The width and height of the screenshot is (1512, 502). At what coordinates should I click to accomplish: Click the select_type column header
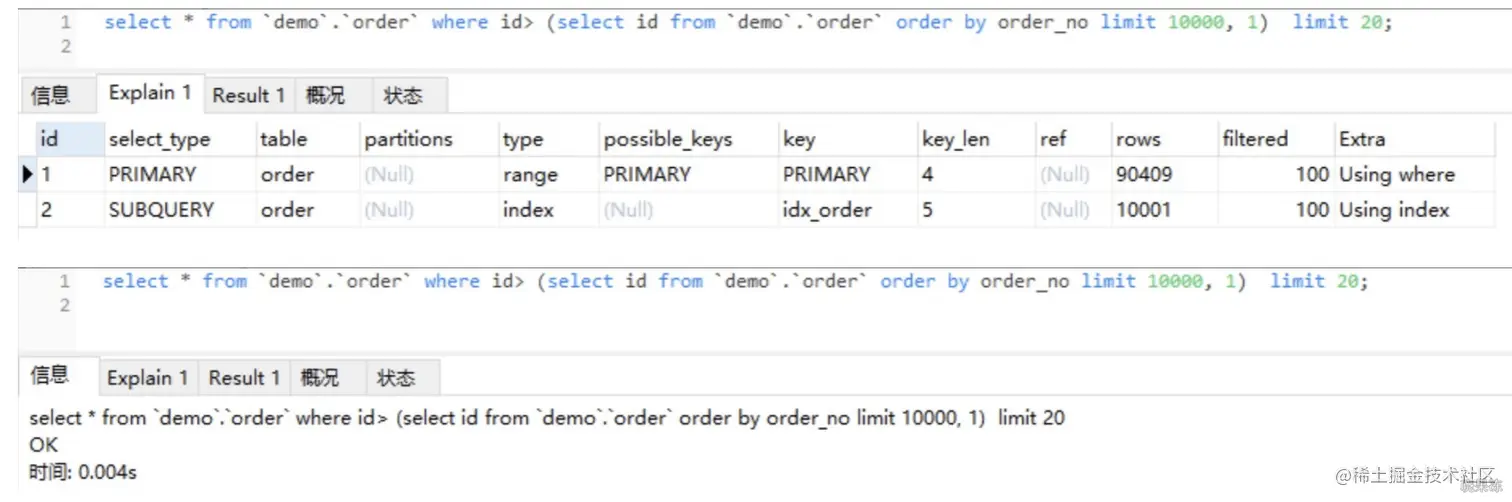179,139
